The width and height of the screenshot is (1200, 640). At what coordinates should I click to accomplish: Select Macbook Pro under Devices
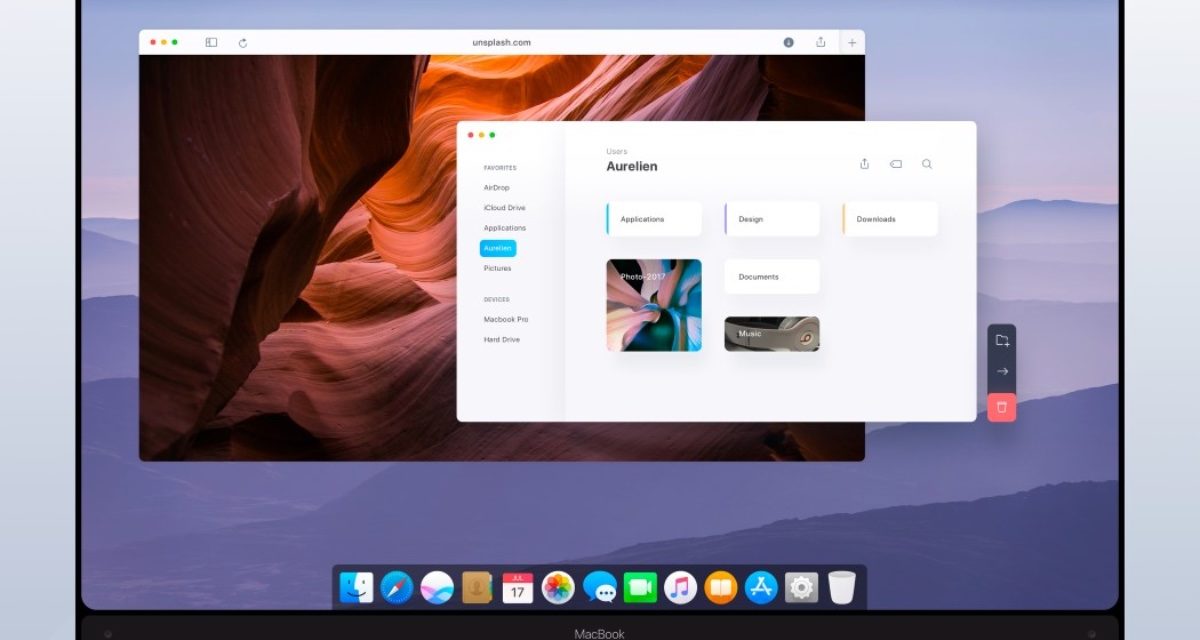point(506,319)
